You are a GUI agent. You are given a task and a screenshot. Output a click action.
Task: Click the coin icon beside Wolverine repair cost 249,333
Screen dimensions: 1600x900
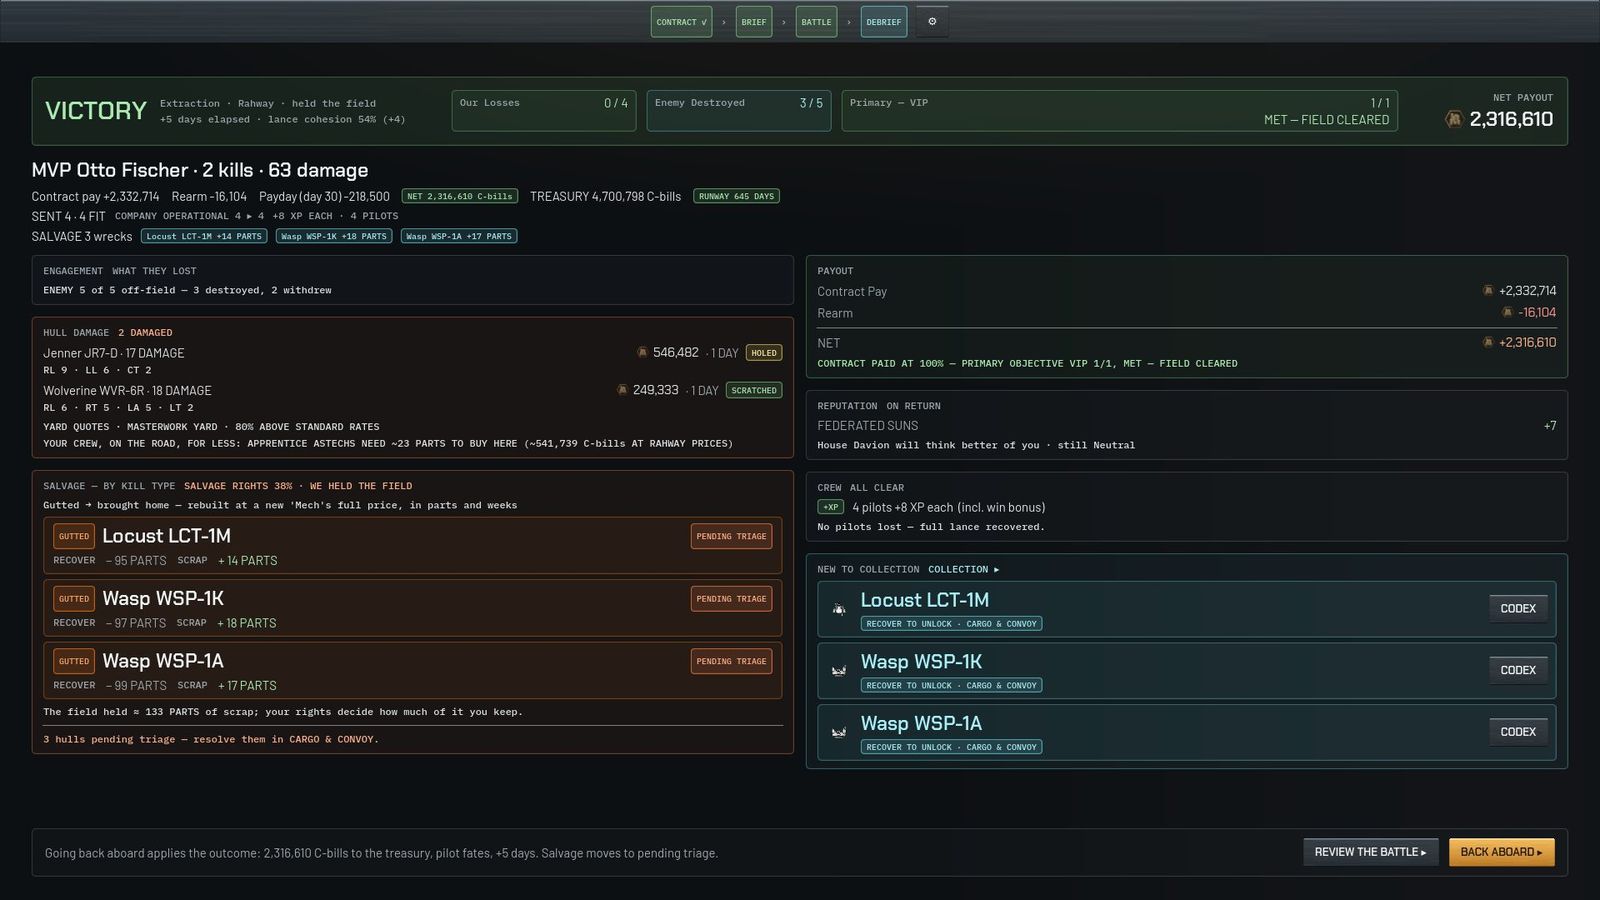click(622, 390)
